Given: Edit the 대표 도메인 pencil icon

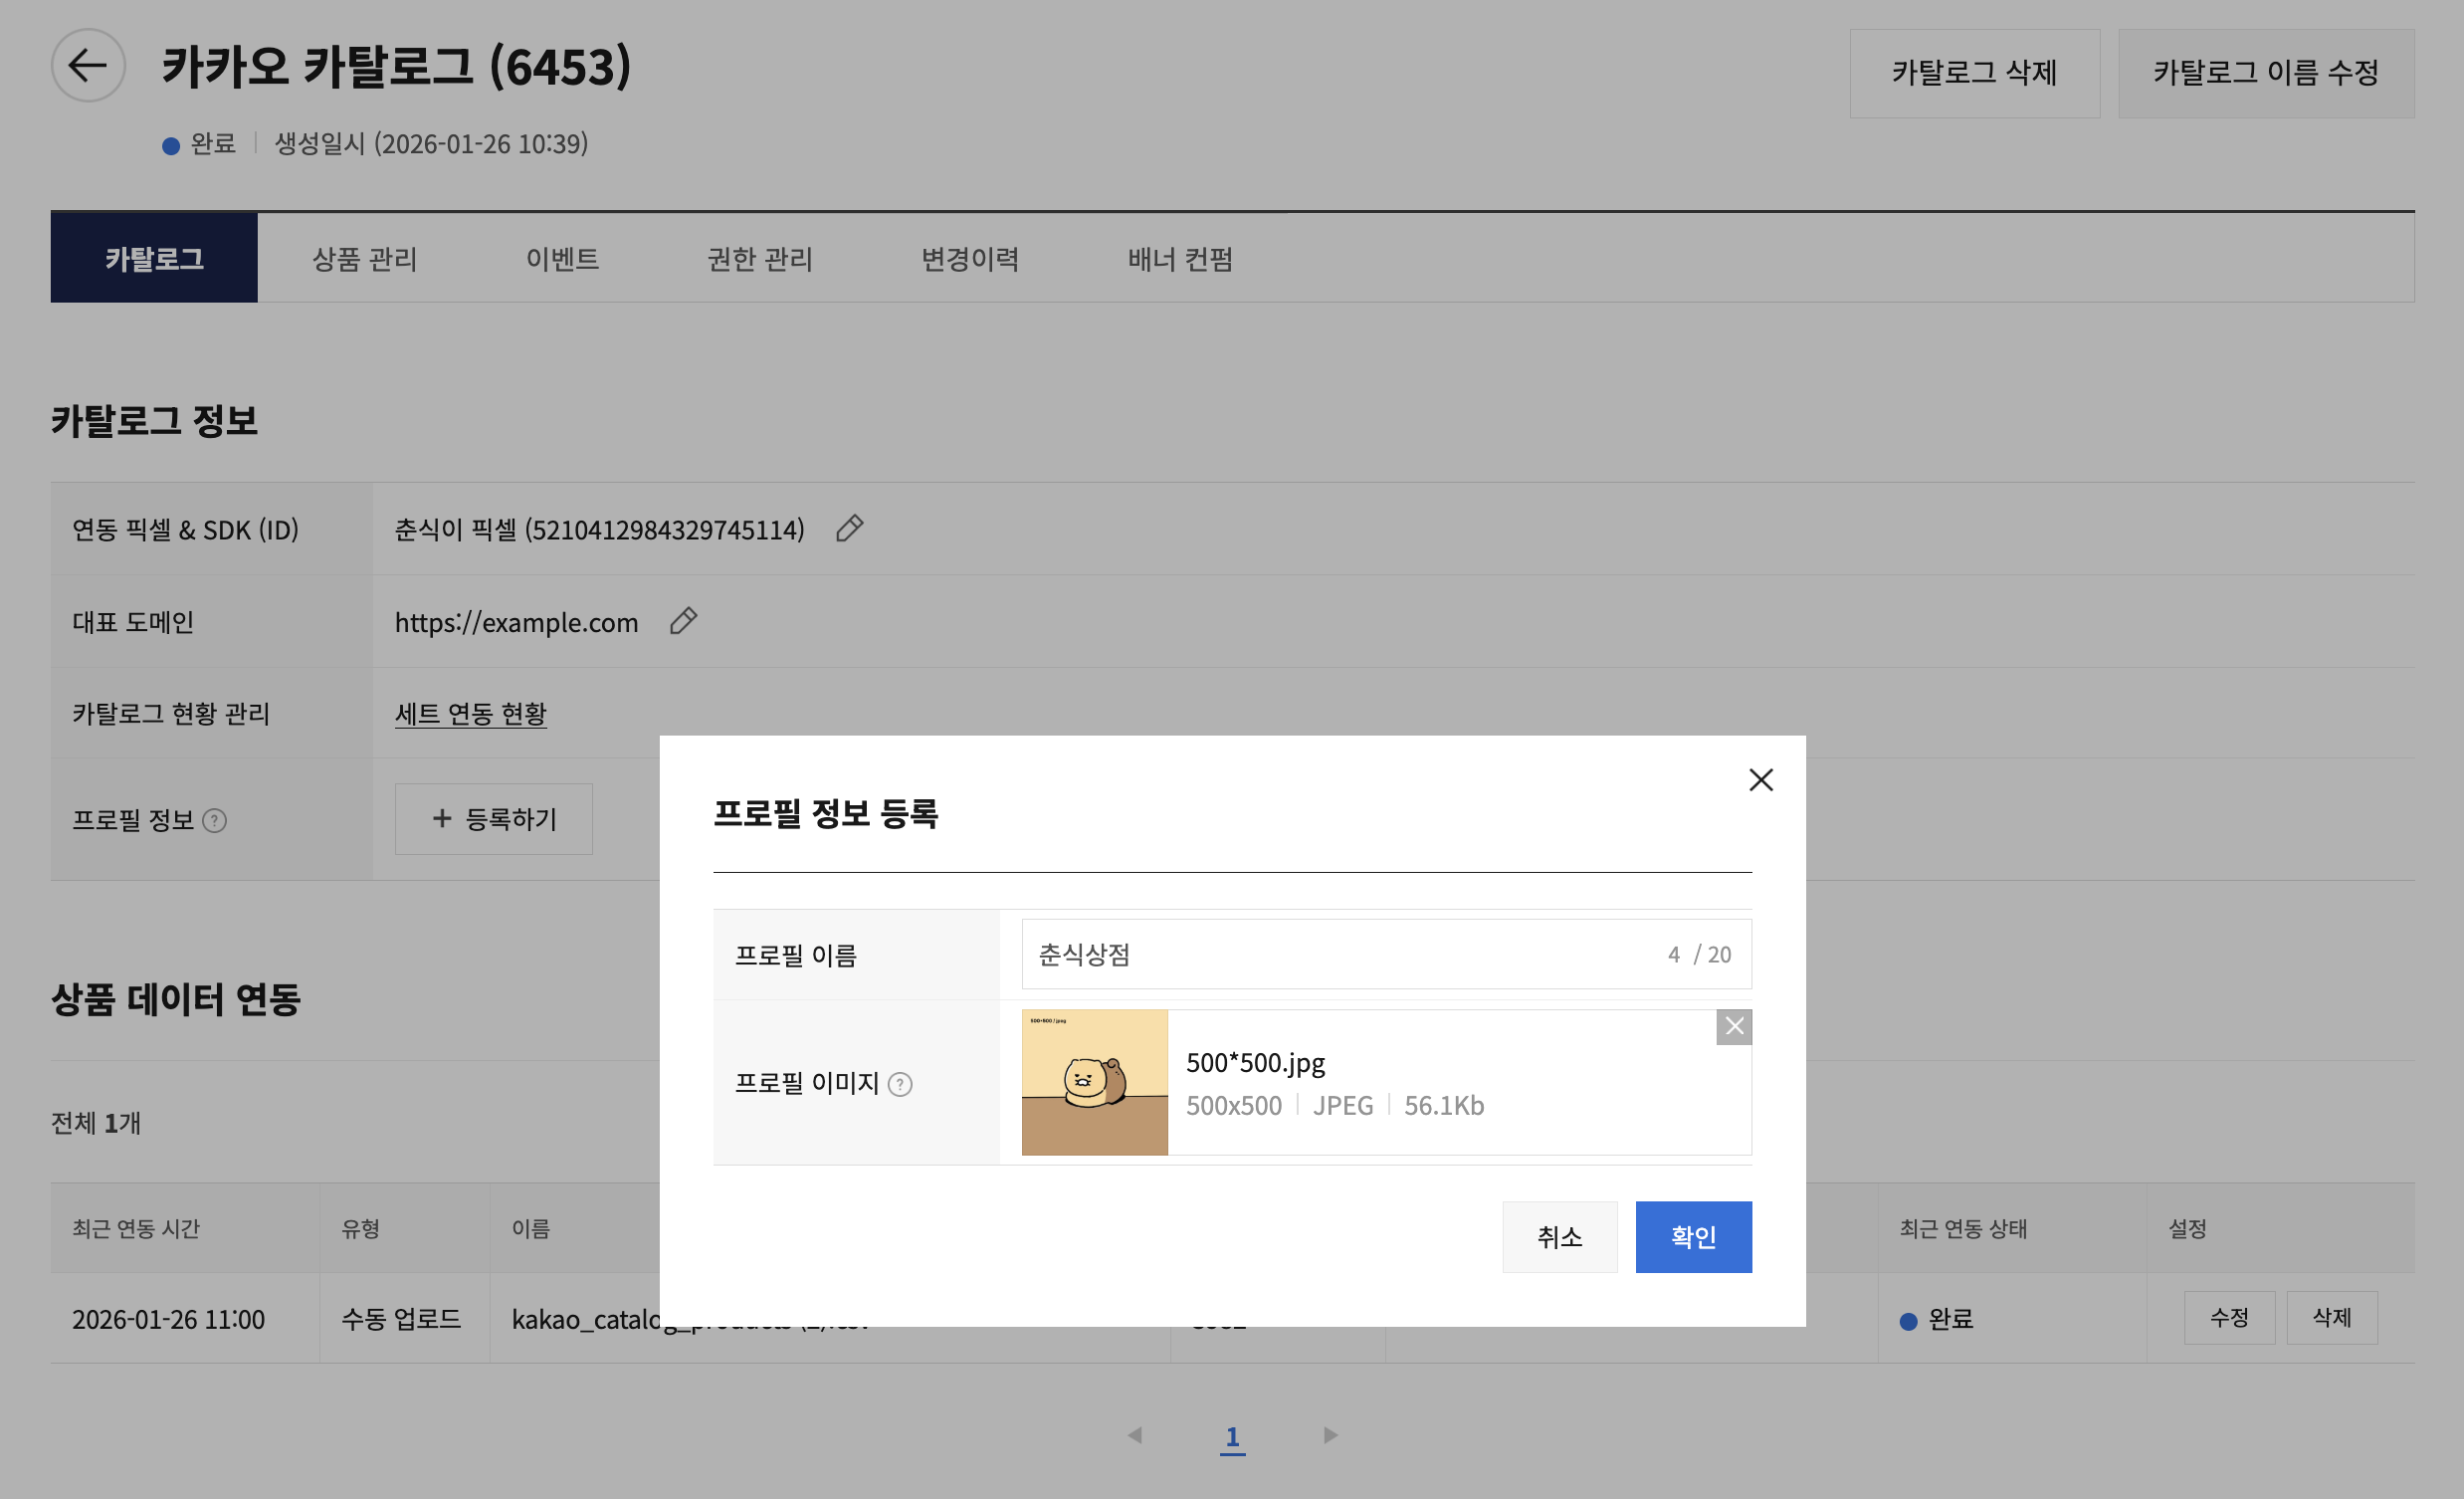Looking at the screenshot, I should pos(683,621).
